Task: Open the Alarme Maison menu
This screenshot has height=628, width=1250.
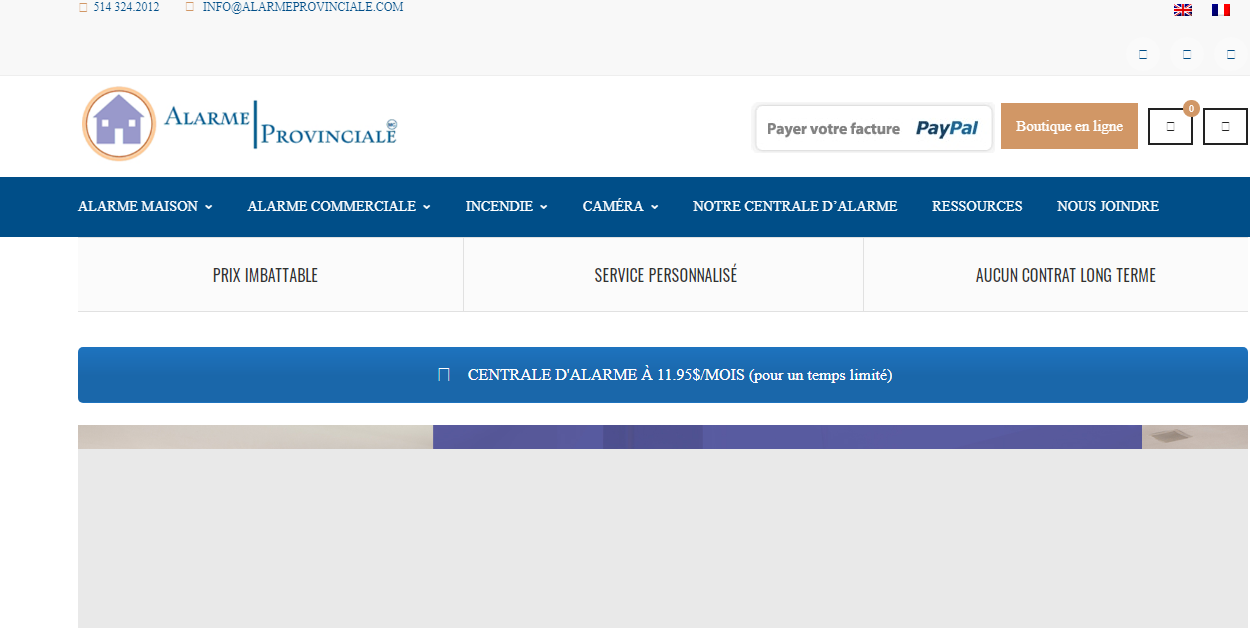Action: pyautogui.click(x=138, y=206)
